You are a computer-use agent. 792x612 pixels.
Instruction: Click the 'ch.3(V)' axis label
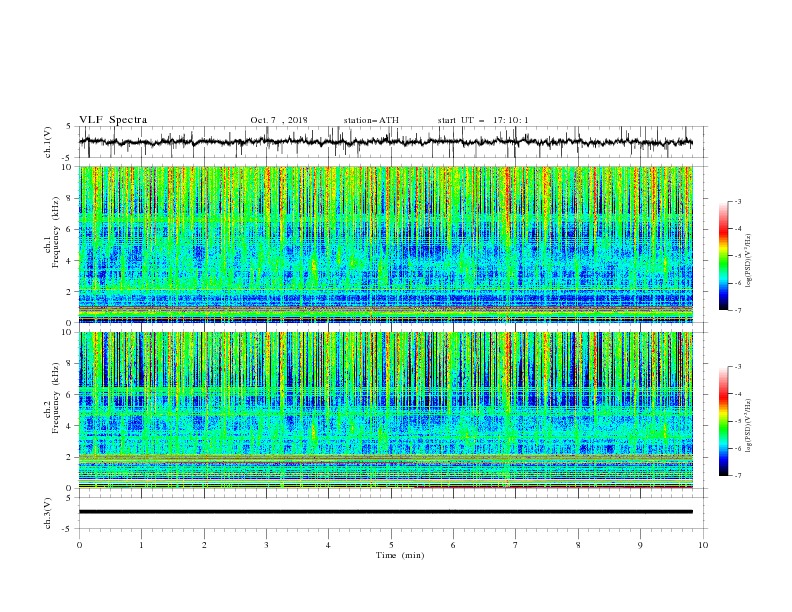(x=48, y=513)
